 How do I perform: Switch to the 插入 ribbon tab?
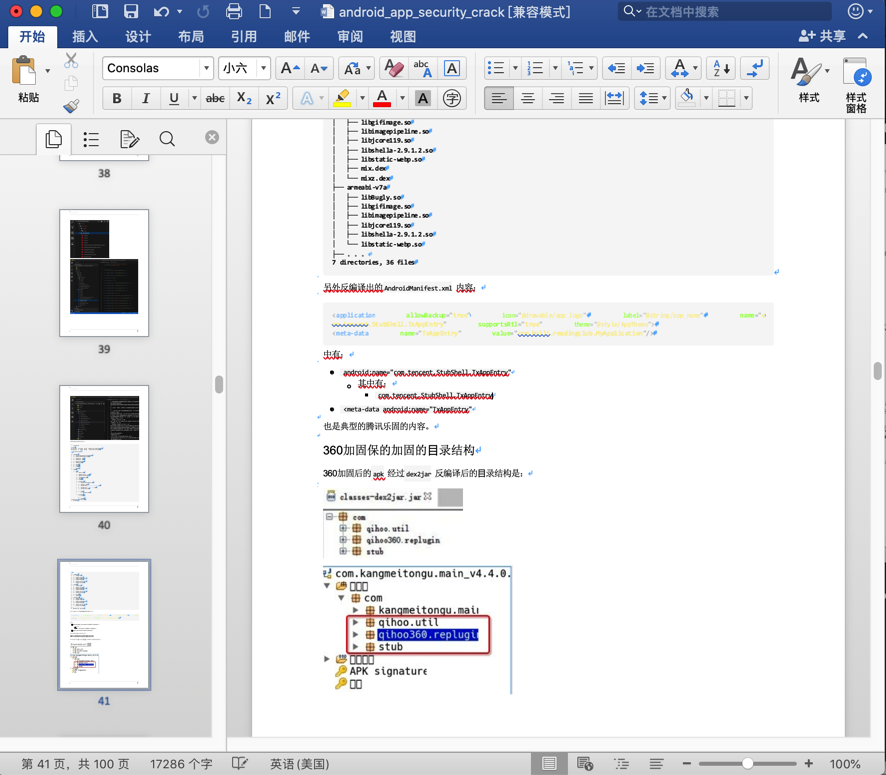click(85, 36)
